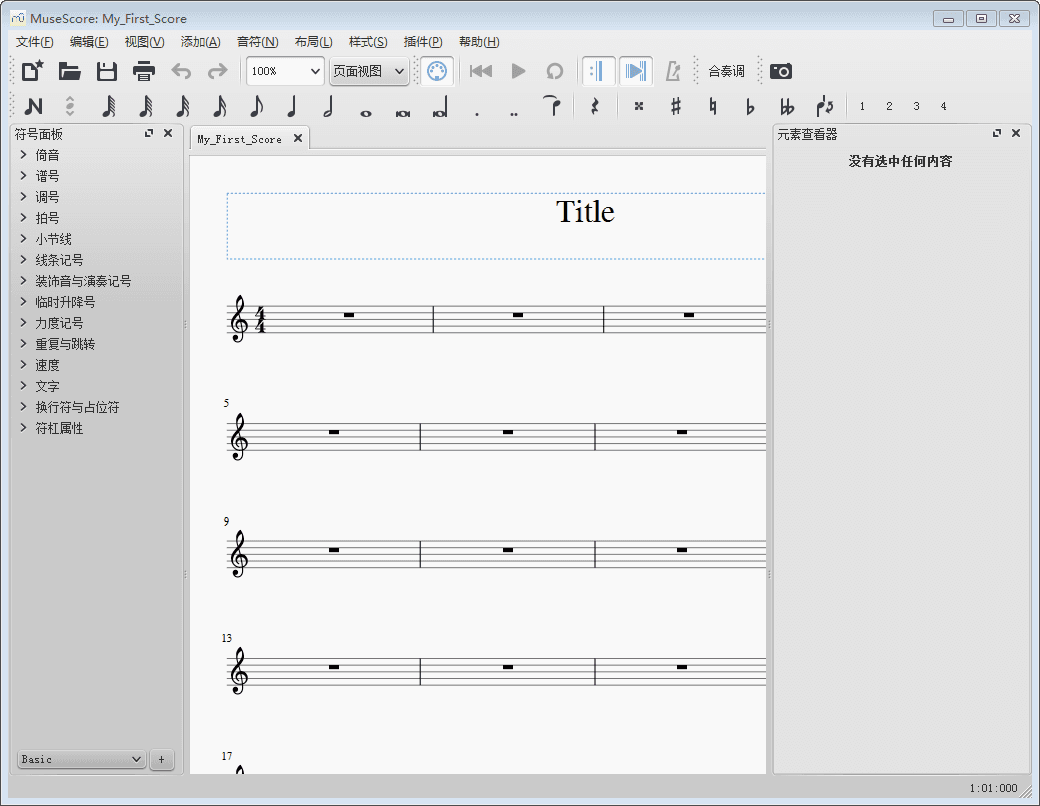The height and width of the screenshot is (806, 1040).
Task: Toggle the metronome icon
Action: tap(673, 71)
